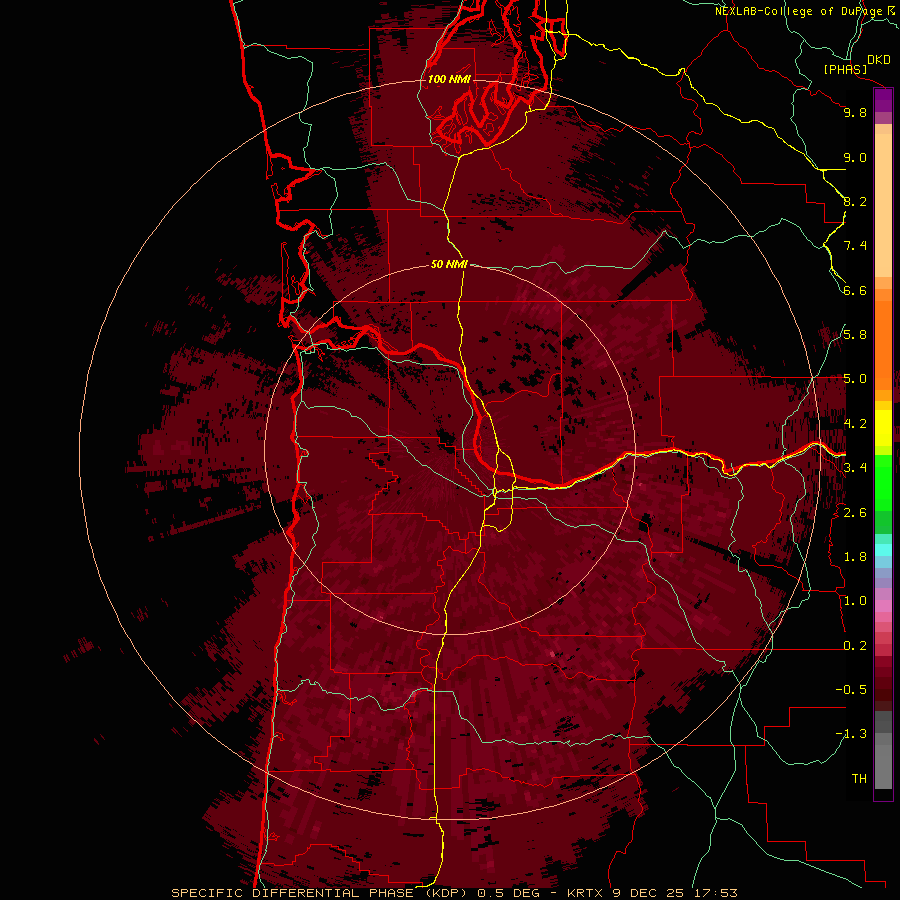The image size is (900, 900).
Task: Click the 1.8 scale value
Action: (x=855, y=557)
